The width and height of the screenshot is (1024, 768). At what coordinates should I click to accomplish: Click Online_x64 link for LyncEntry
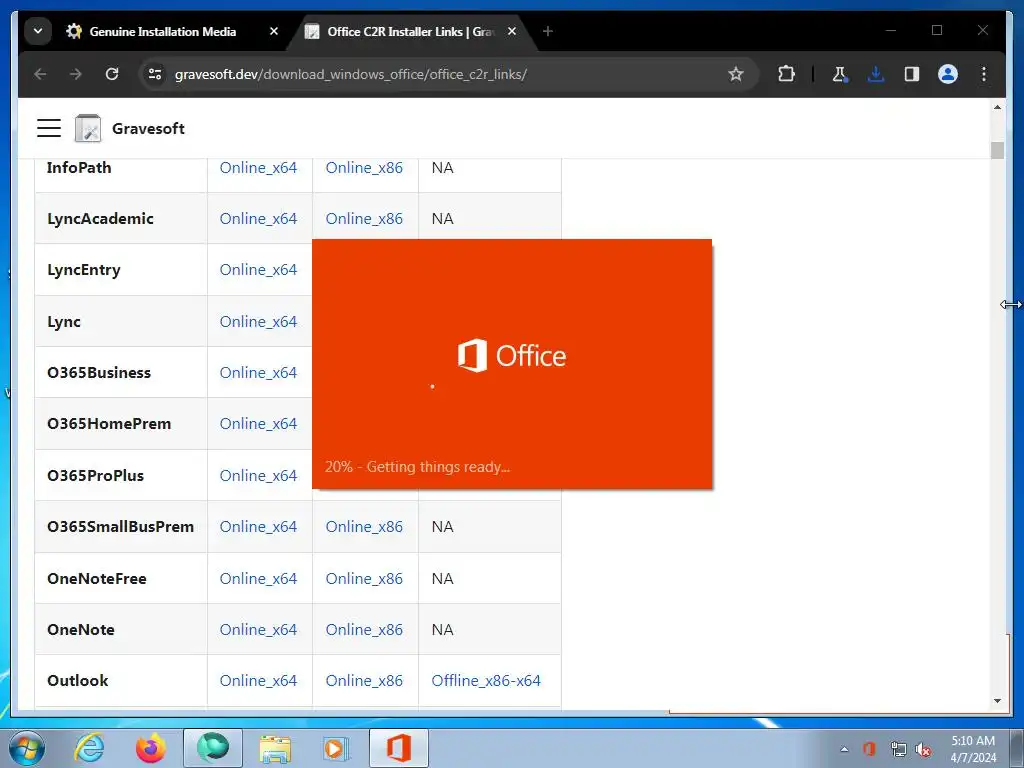point(258,270)
